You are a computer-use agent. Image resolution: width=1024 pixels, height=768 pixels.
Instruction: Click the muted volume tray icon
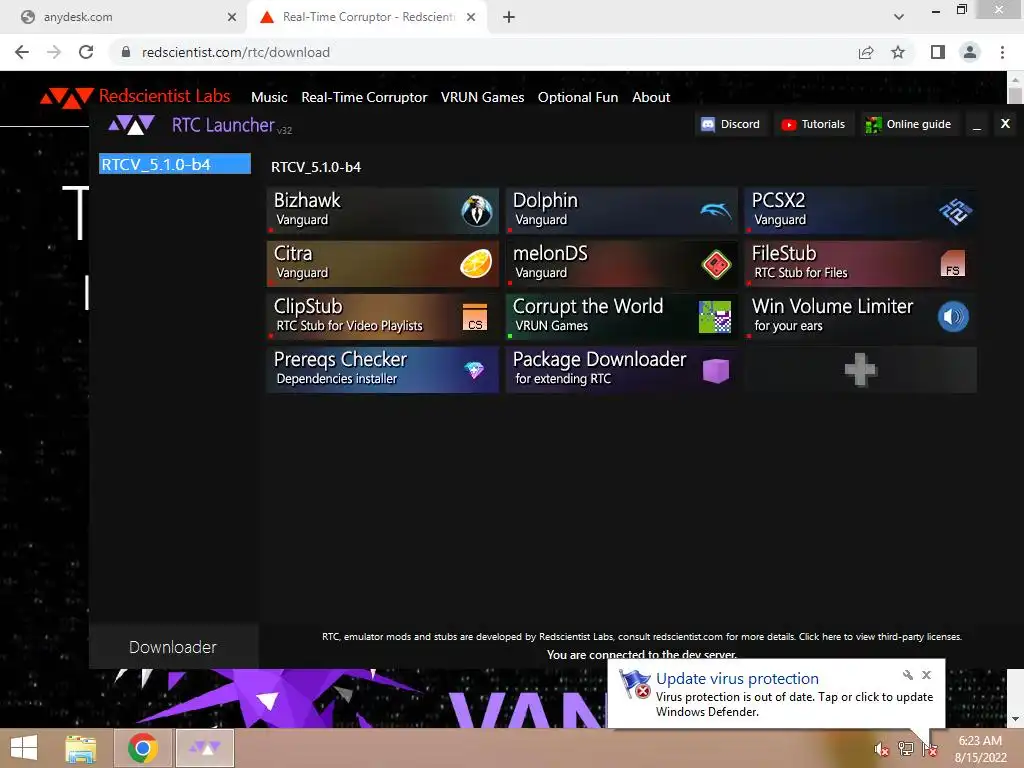[881, 749]
